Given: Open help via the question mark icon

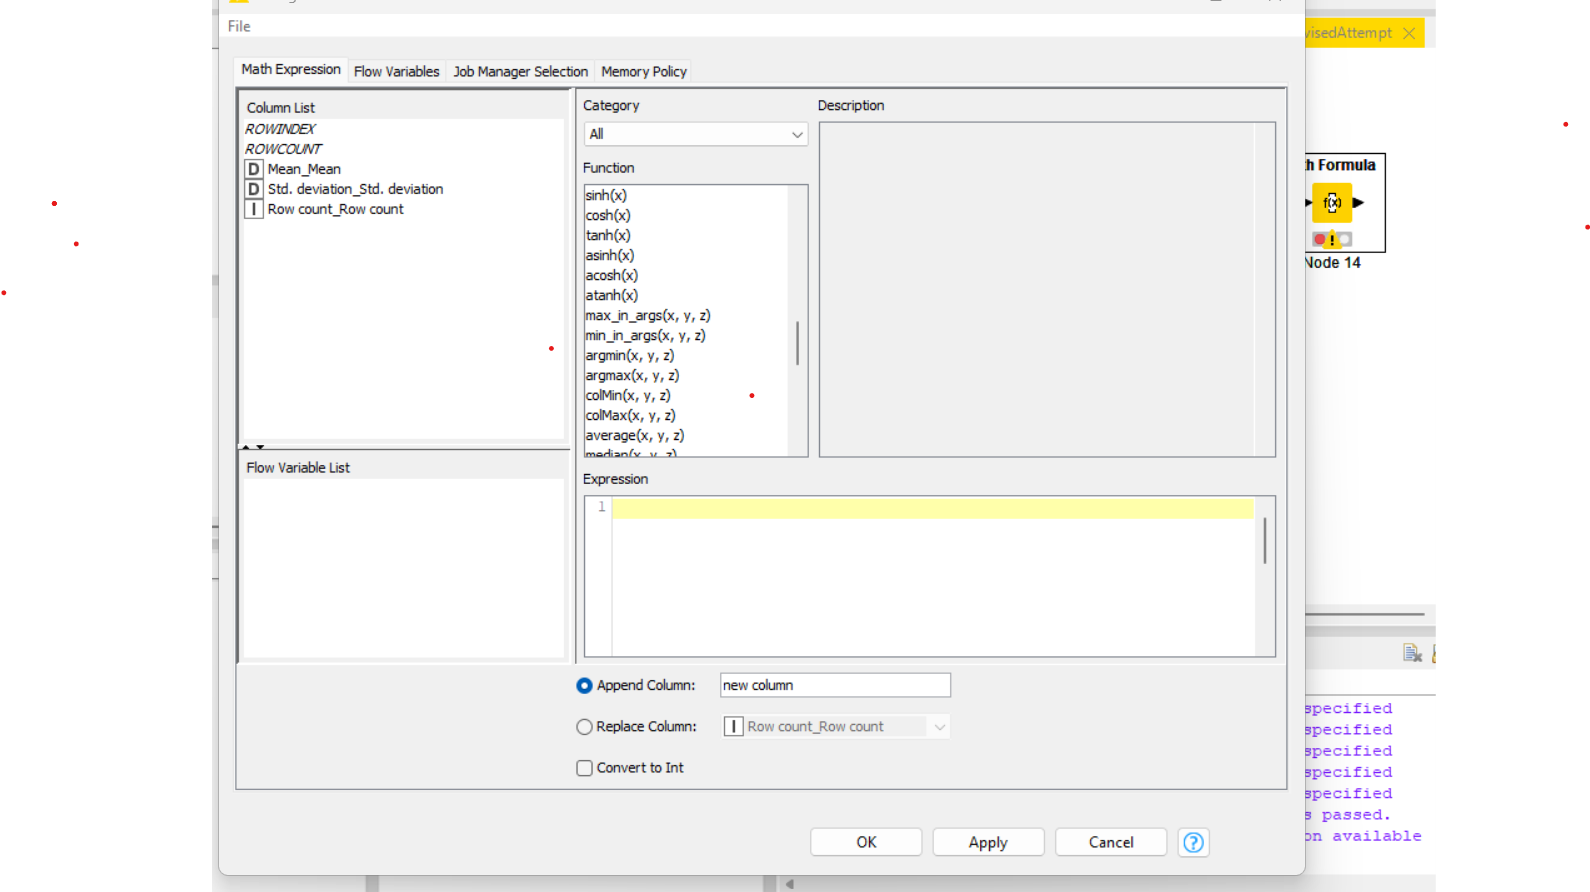Looking at the screenshot, I should point(1193,842).
